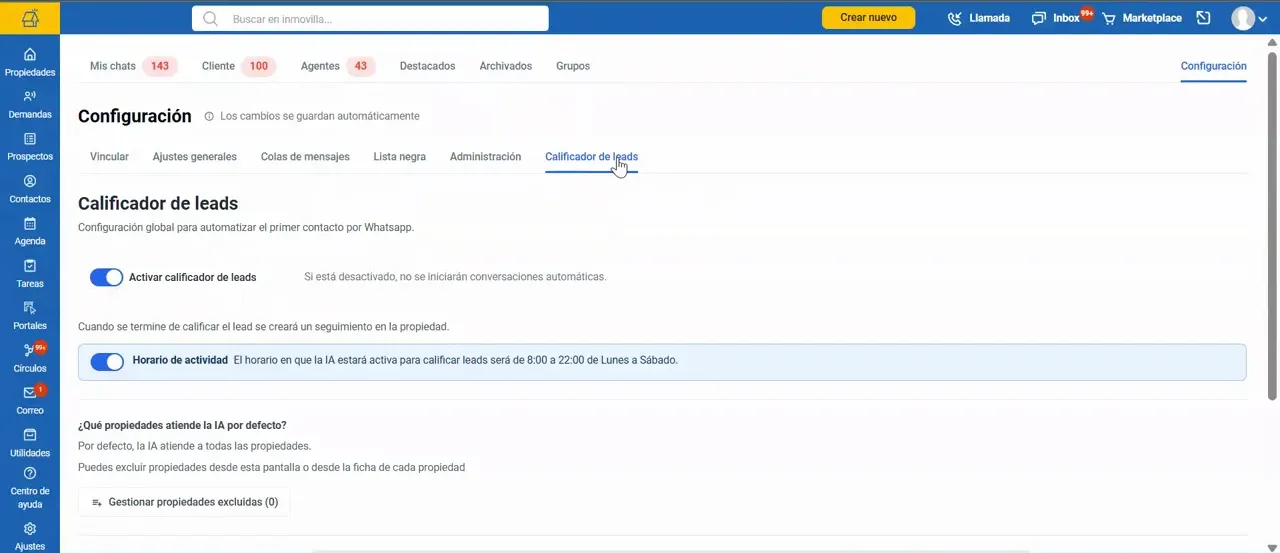This screenshot has height=553, width=1280.
Task: Open Contactos sidebar section
Action: pyautogui.click(x=30, y=189)
